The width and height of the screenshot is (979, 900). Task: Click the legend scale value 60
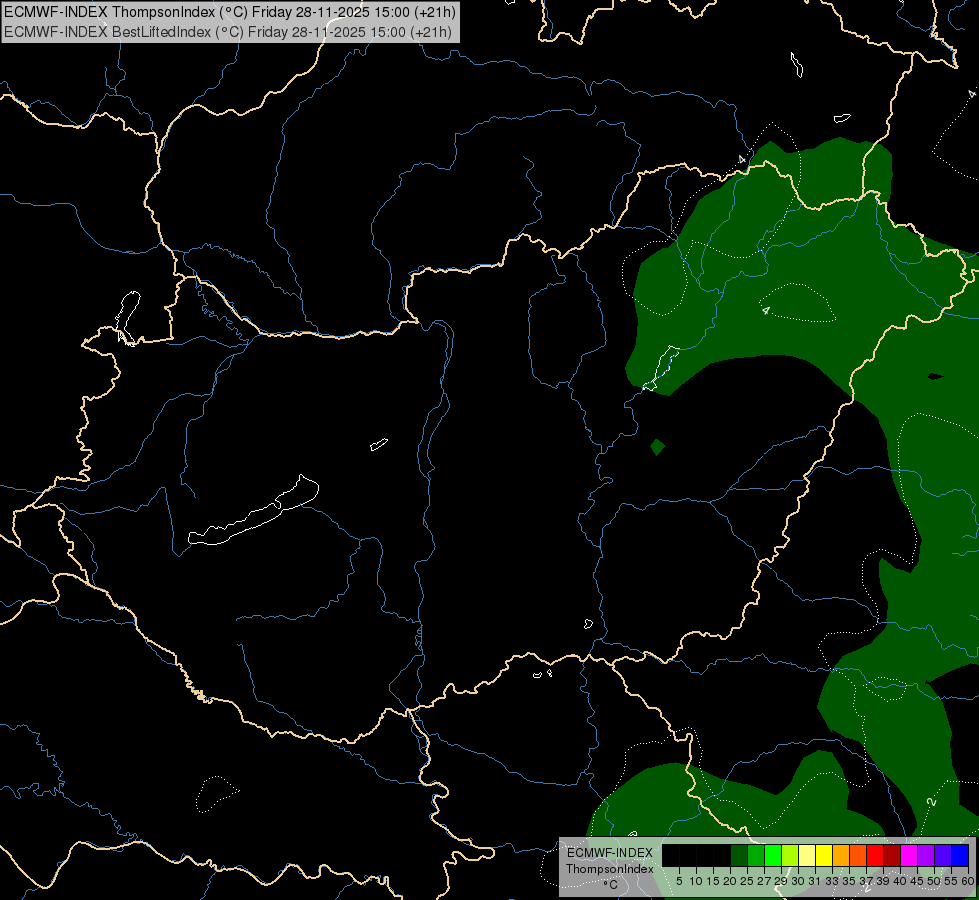point(968,881)
